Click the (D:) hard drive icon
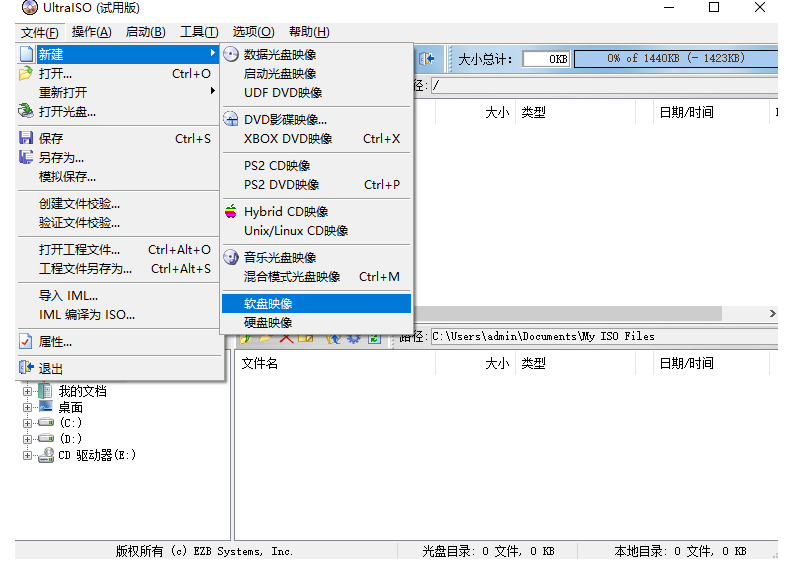 click(46, 438)
